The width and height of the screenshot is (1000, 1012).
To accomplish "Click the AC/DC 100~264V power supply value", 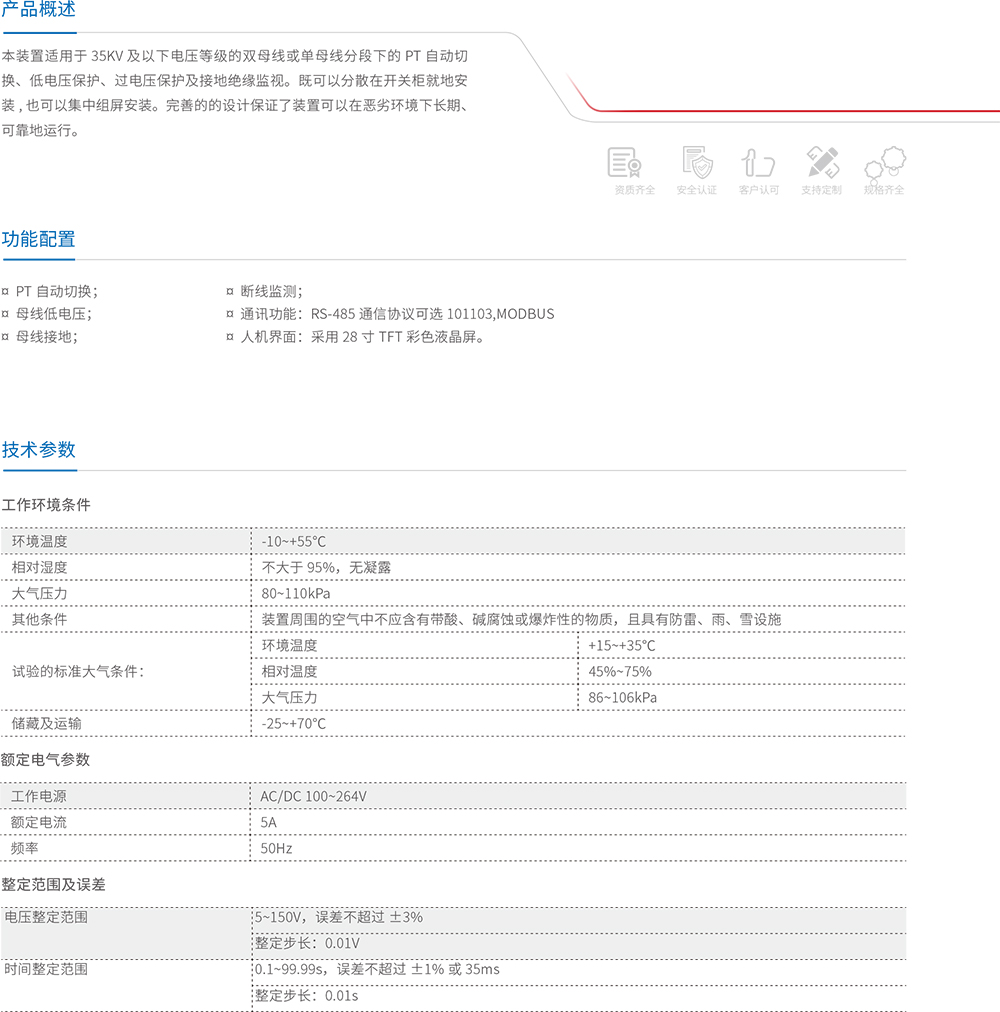I will click(x=314, y=796).
